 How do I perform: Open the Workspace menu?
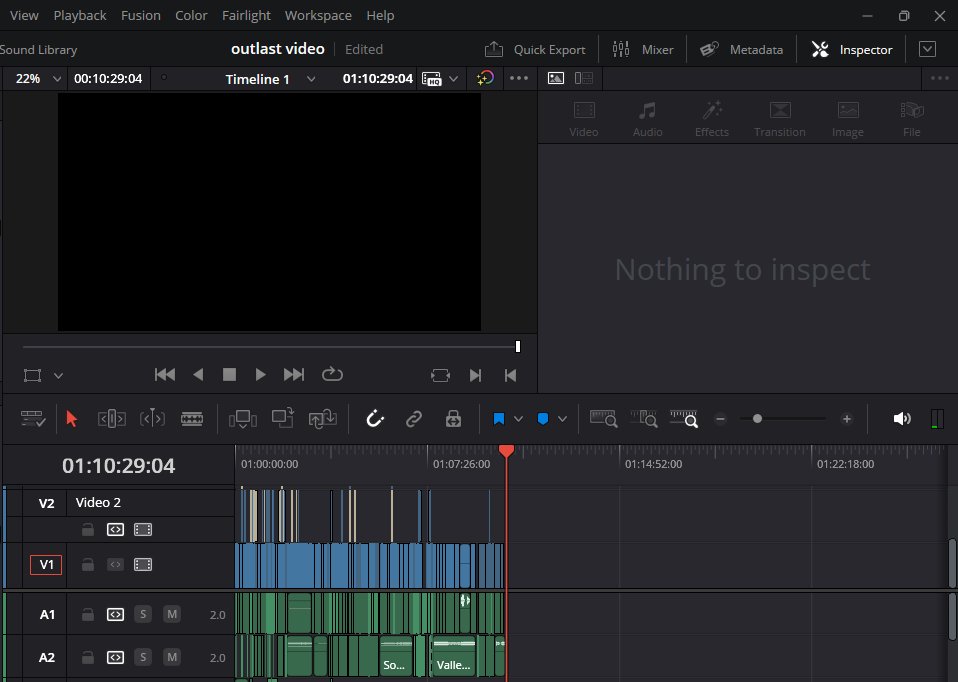(318, 15)
